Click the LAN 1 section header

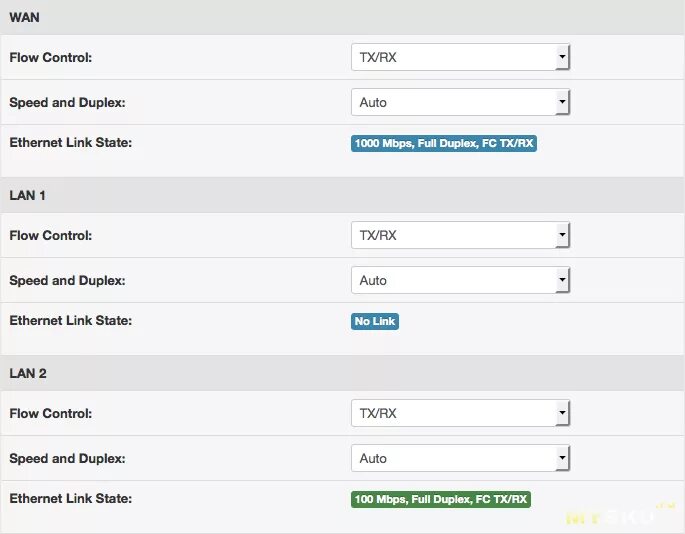click(x=28, y=195)
